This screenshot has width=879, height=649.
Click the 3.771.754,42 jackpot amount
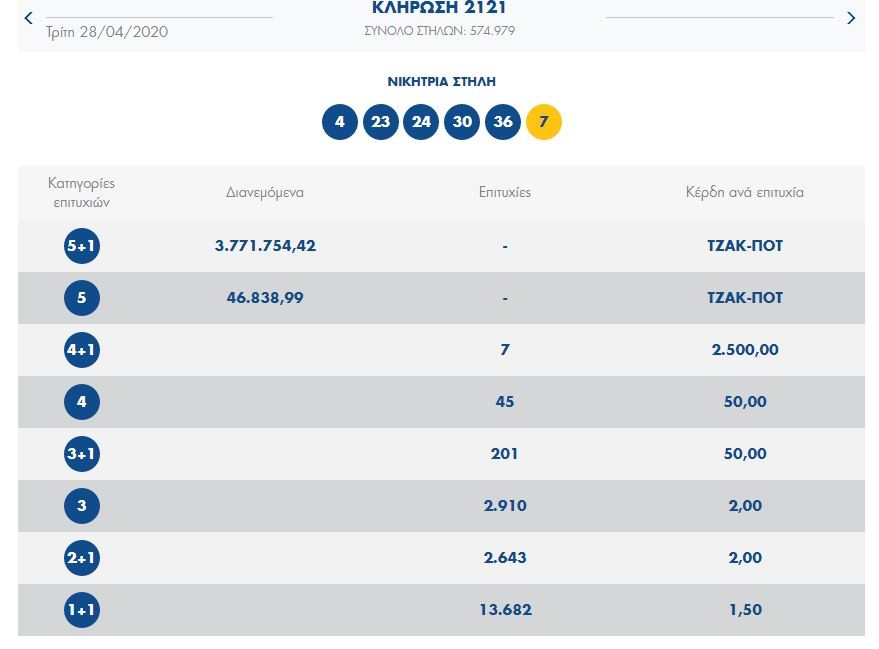click(265, 246)
